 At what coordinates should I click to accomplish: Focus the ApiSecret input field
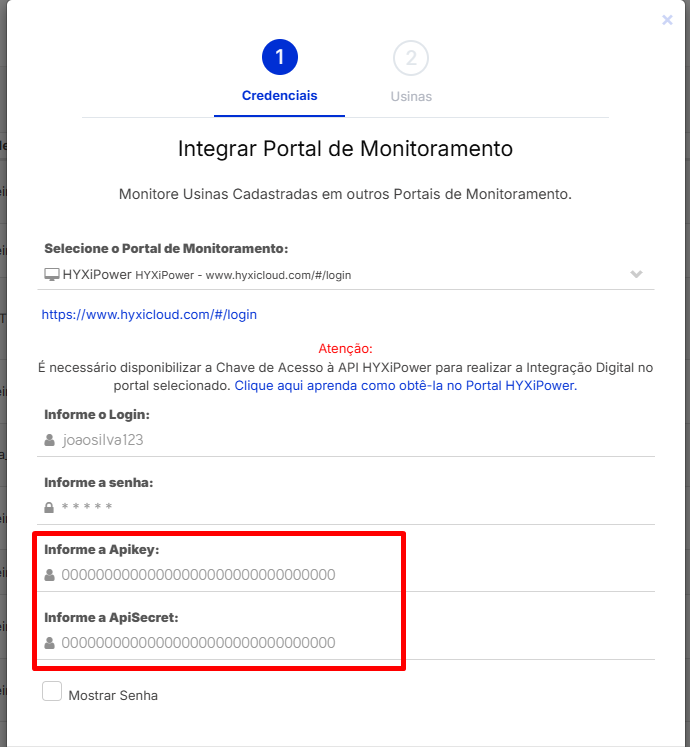tap(346, 643)
